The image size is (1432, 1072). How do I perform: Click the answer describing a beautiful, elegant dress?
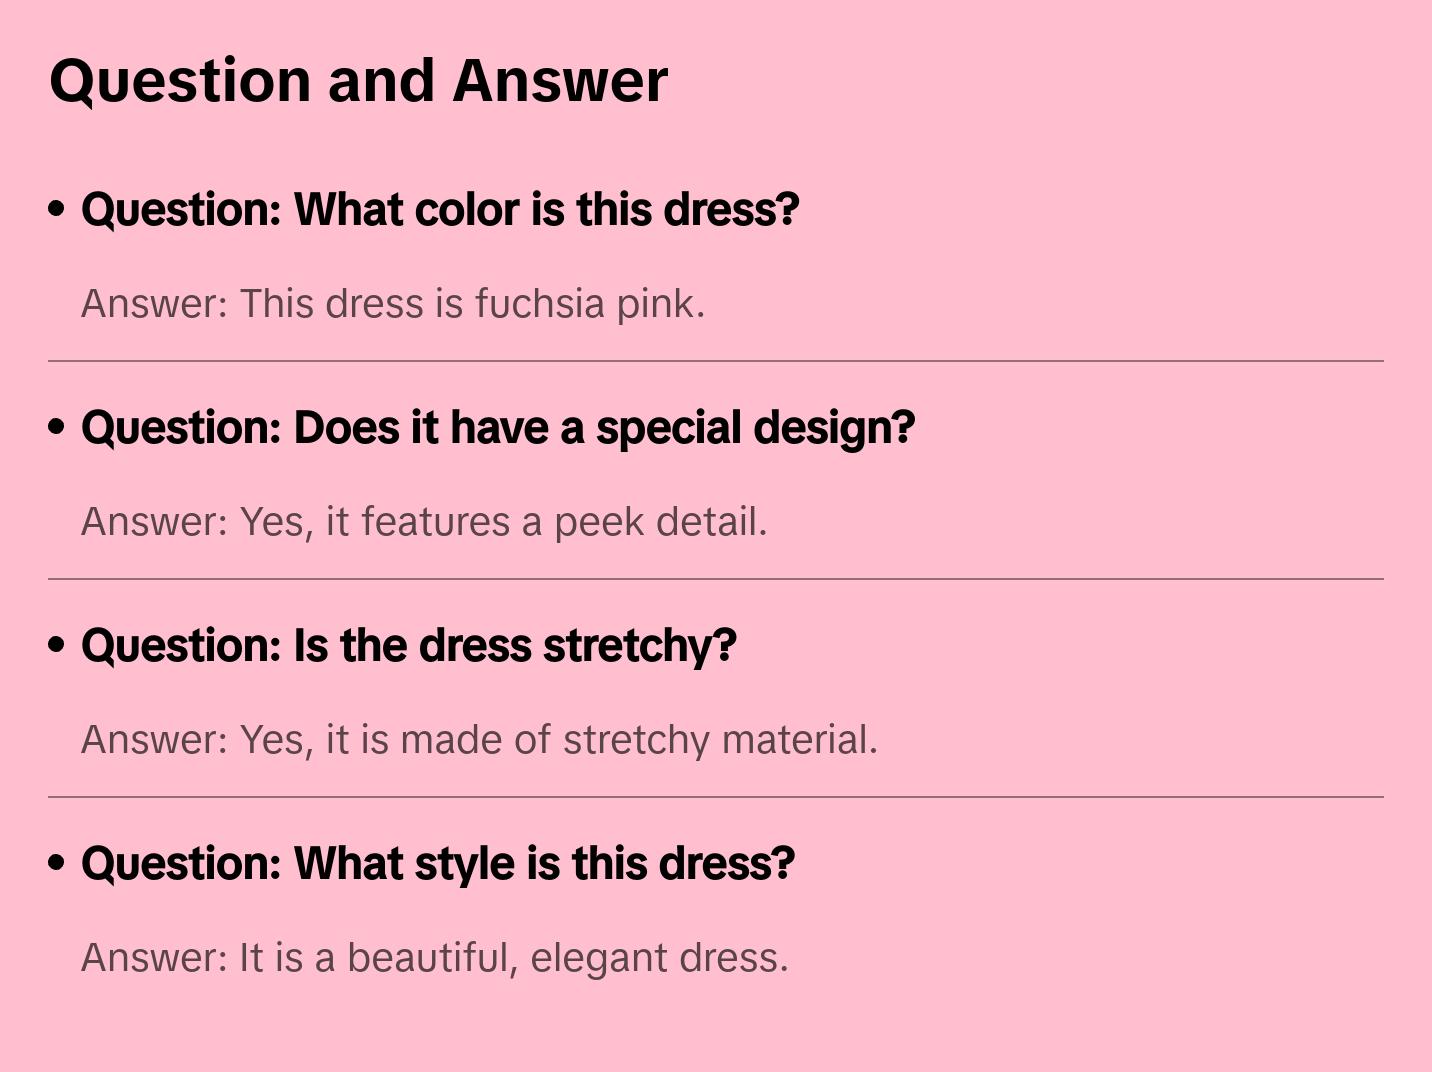[x=435, y=958]
